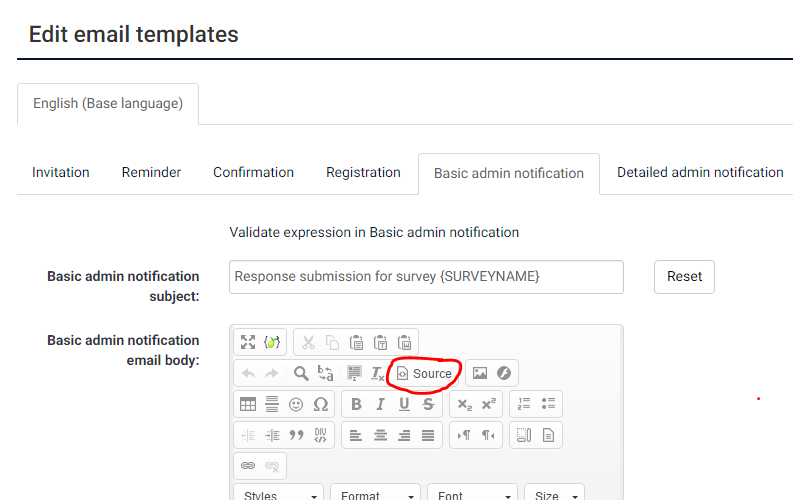Center align the text
This screenshot has width=793, height=500.
[x=380, y=435]
